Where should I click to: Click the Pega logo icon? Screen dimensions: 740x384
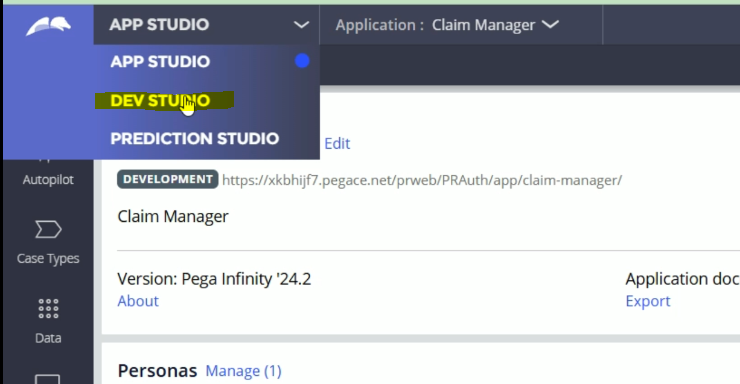click(49, 26)
